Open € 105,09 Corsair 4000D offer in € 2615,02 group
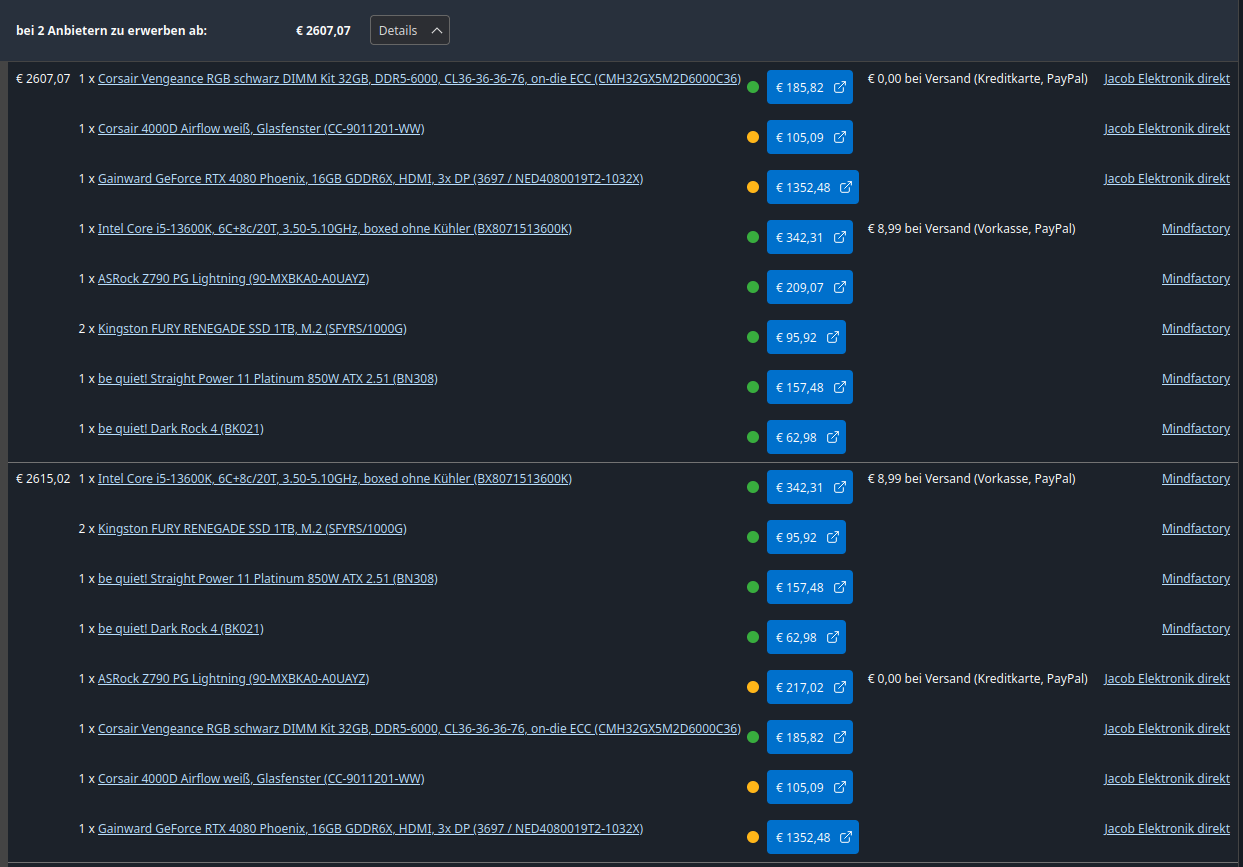The height and width of the screenshot is (867, 1243). (x=810, y=787)
